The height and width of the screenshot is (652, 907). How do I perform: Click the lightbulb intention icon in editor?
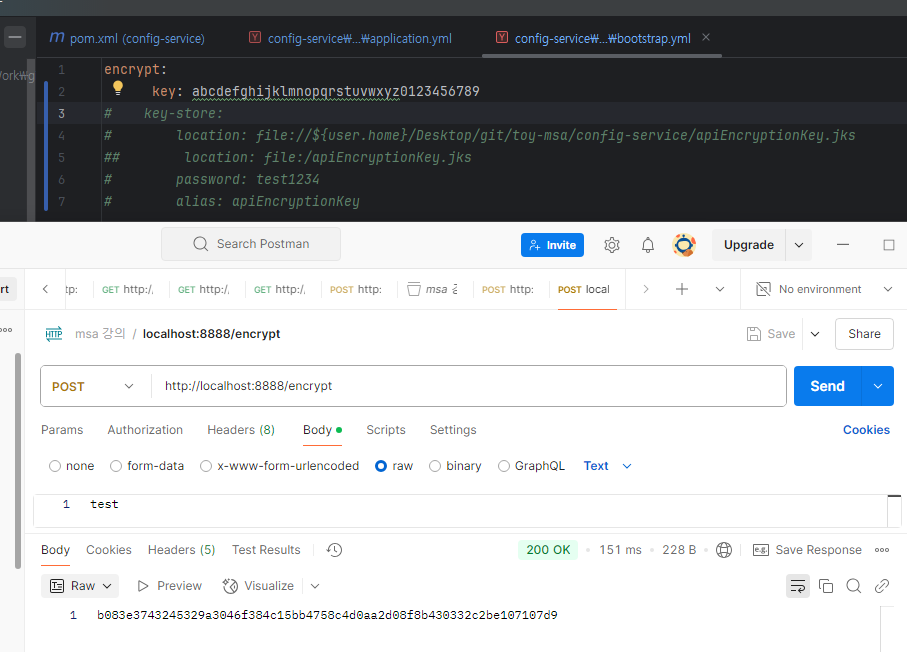click(x=118, y=88)
